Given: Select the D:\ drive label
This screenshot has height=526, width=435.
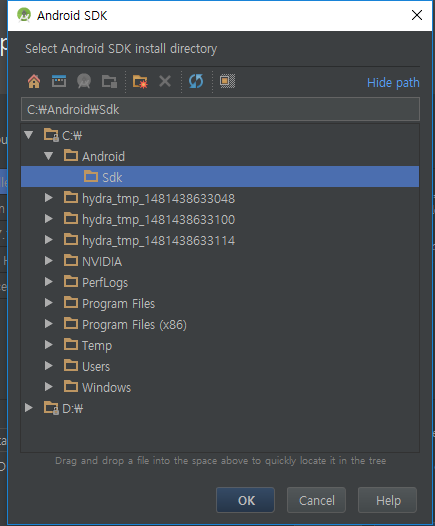Looking at the screenshot, I should [x=72, y=409].
